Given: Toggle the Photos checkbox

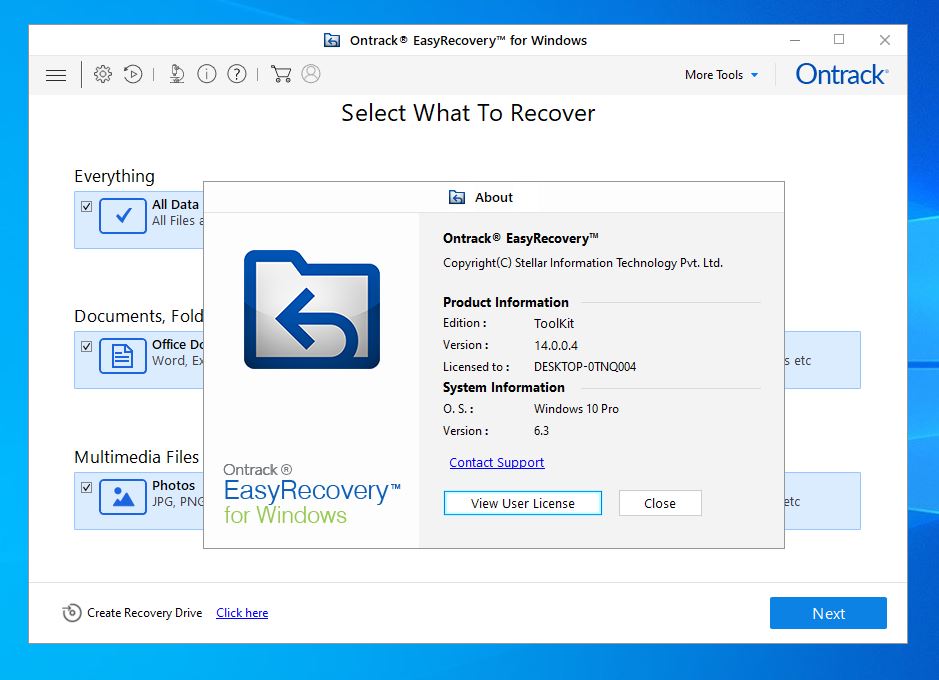Looking at the screenshot, I should (x=86, y=487).
